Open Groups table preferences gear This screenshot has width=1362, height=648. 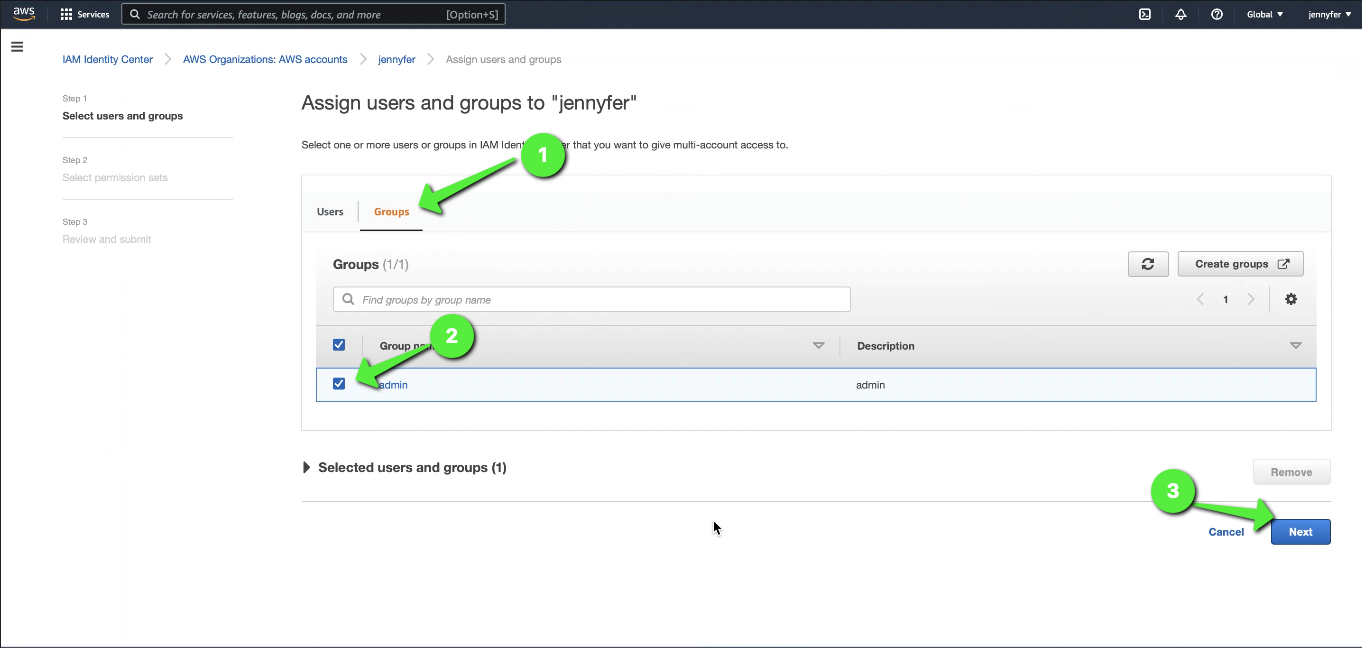point(1291,299)
